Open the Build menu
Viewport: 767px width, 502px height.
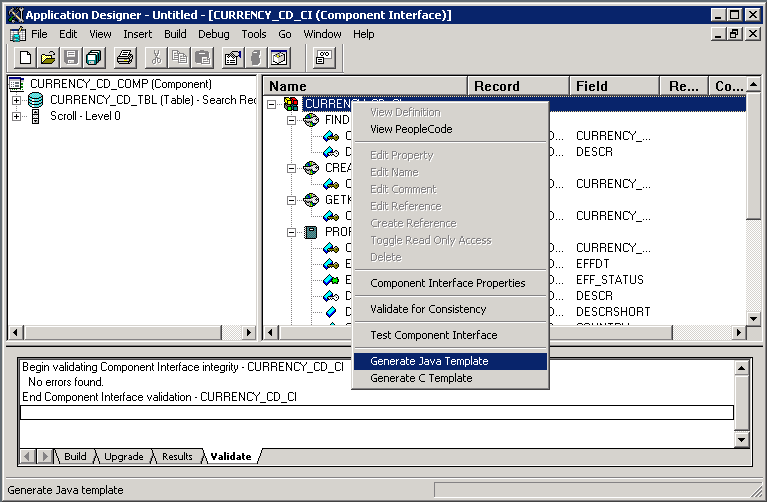pos(175,34)
